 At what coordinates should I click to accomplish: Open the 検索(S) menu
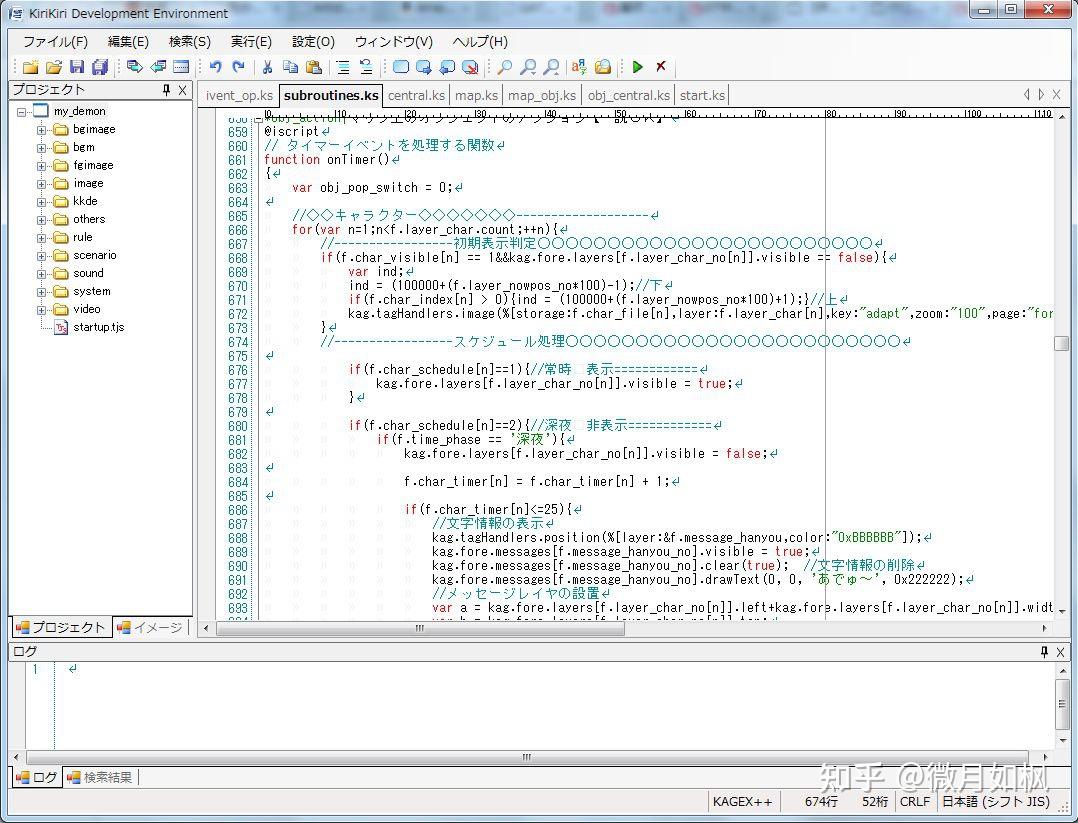tap(189, 41)
